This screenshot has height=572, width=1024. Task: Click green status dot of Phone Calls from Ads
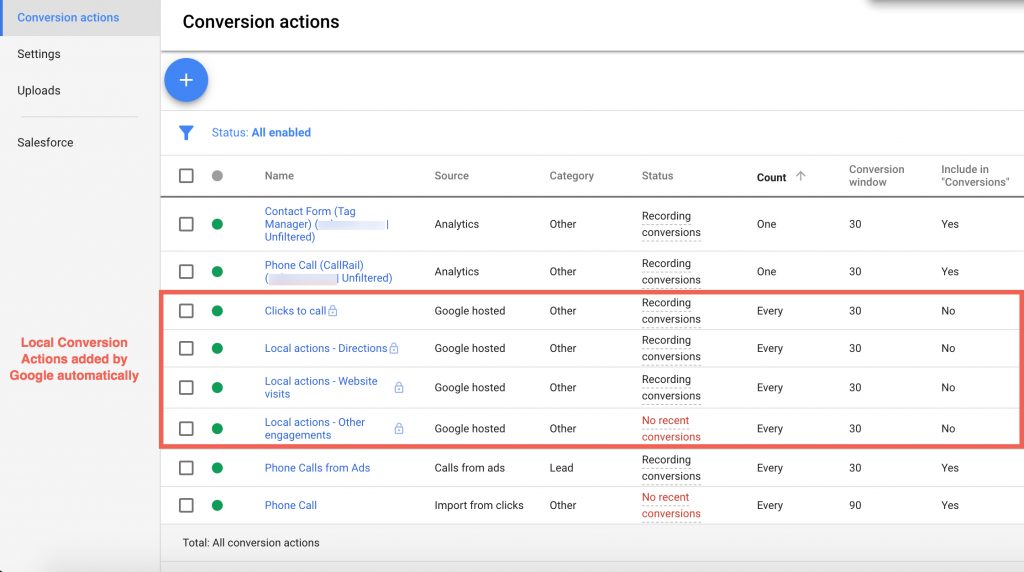point(217,468)
